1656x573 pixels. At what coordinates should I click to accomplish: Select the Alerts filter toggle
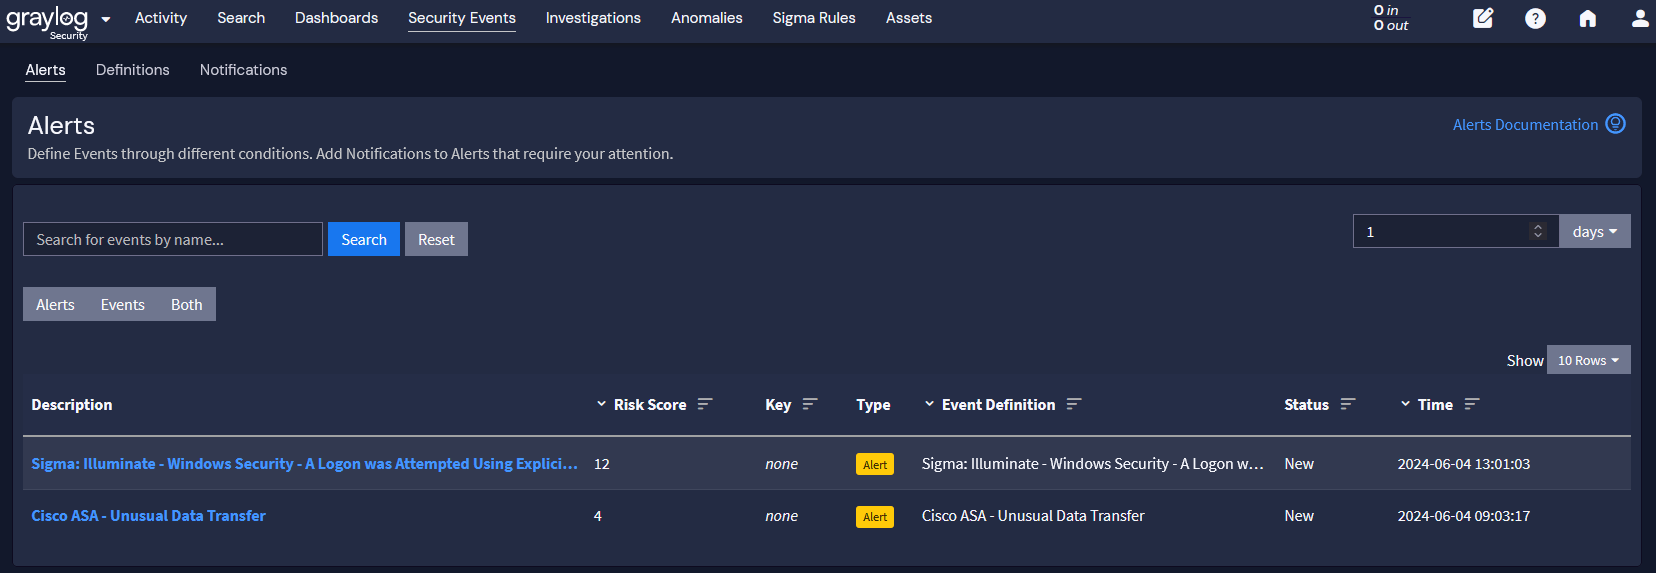55,305
